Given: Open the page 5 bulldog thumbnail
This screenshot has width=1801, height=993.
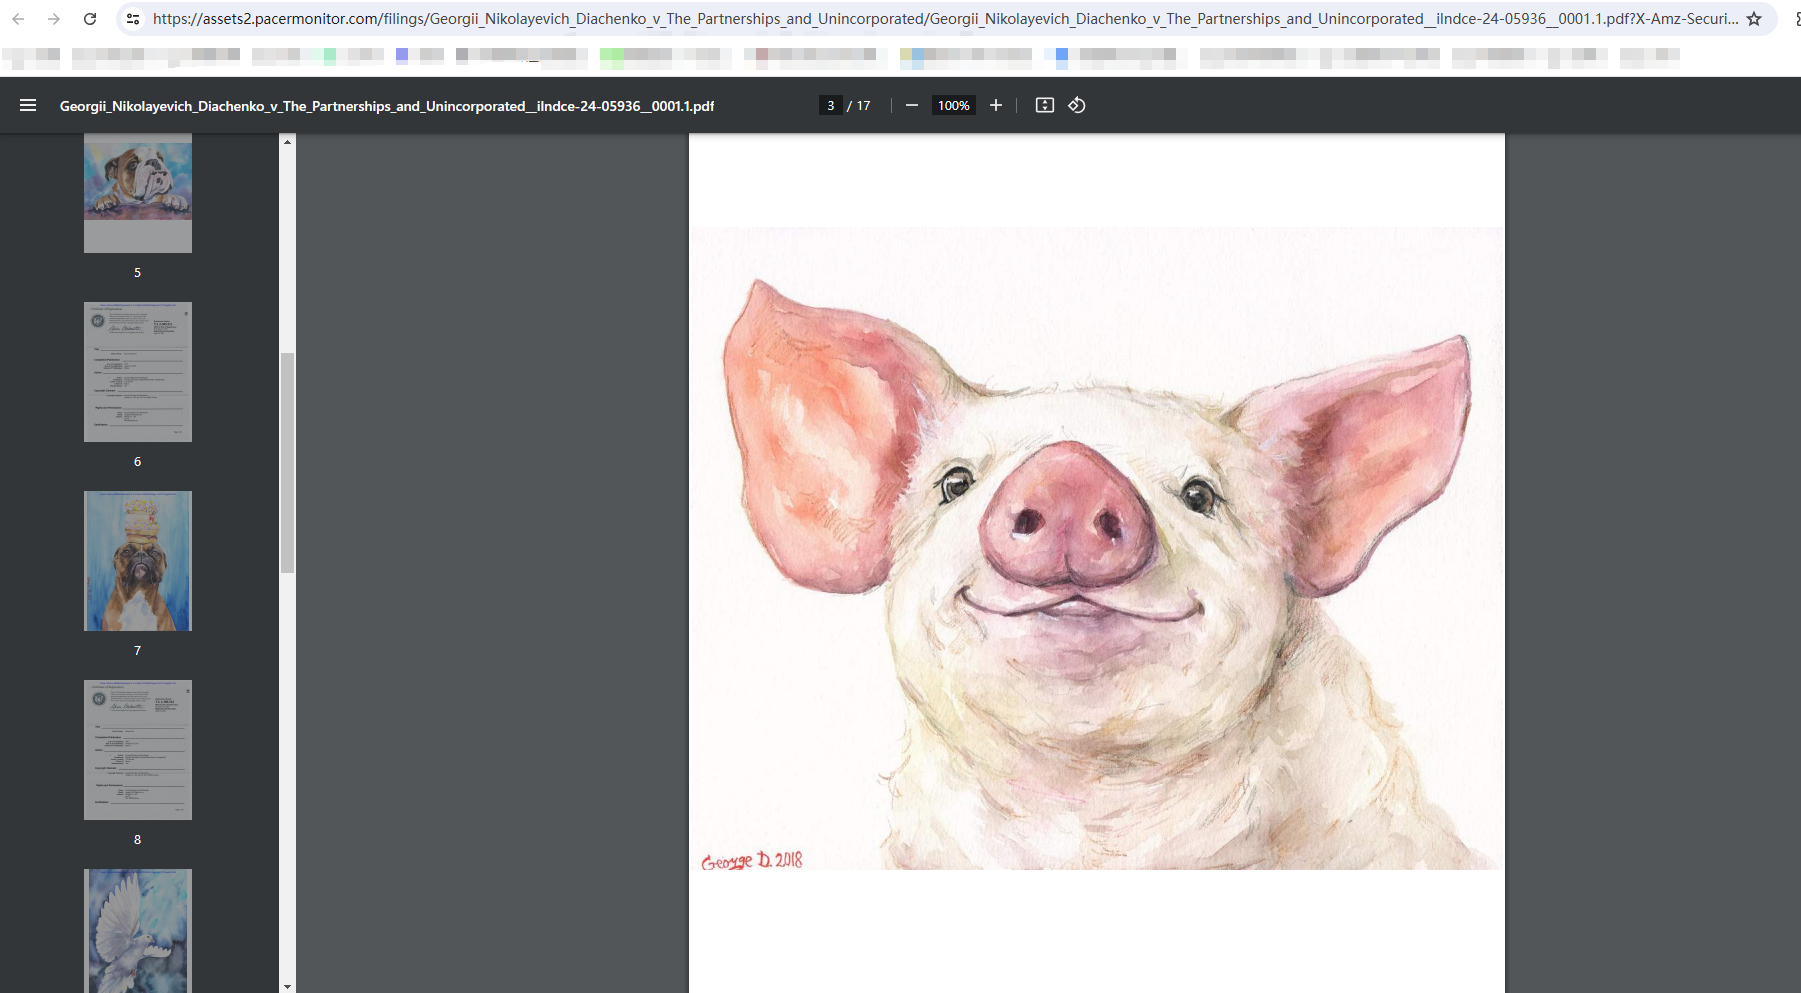Looking at the screenshot, I should tap(138, 193).
